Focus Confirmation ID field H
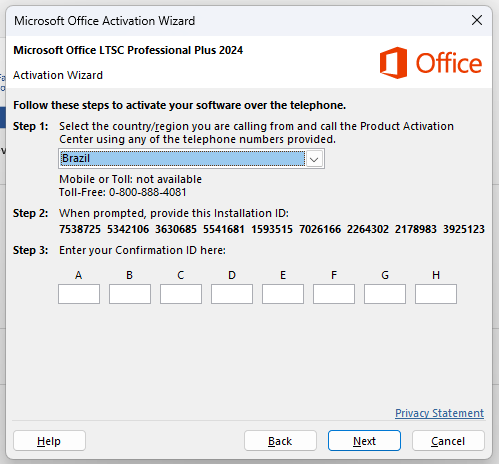499x464 pixels. pos(436,294)
